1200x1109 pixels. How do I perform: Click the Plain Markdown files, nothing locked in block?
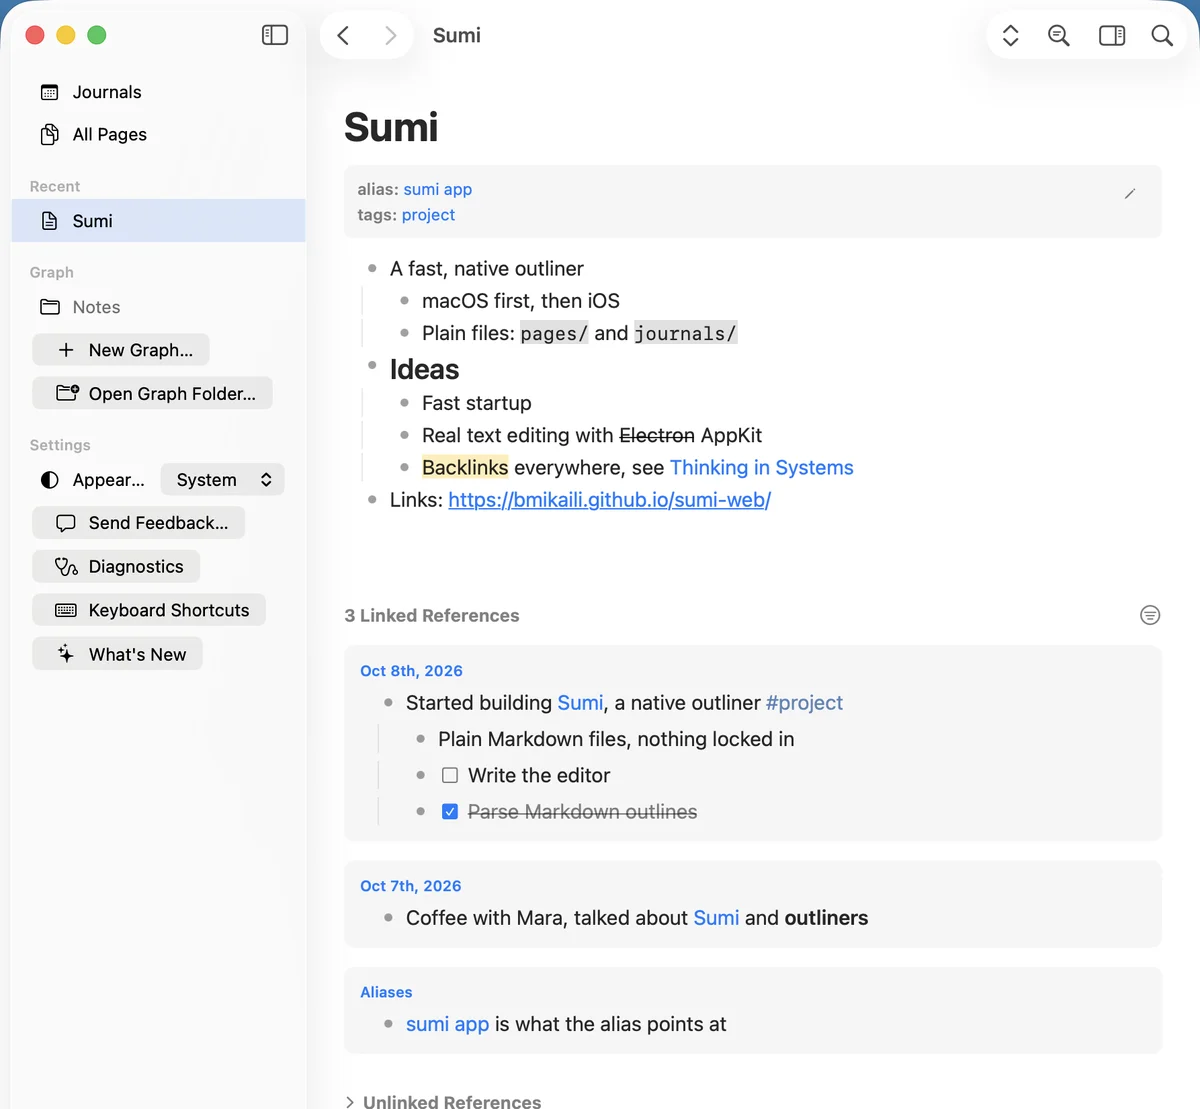[x=616, y=739]
